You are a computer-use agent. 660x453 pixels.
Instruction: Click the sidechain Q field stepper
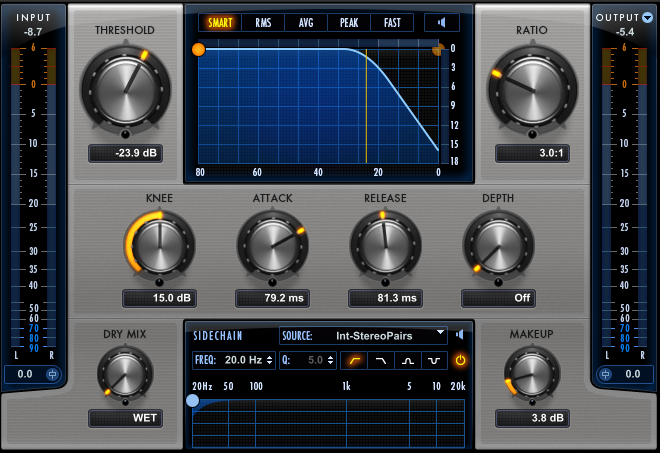(x=330, y=360)
